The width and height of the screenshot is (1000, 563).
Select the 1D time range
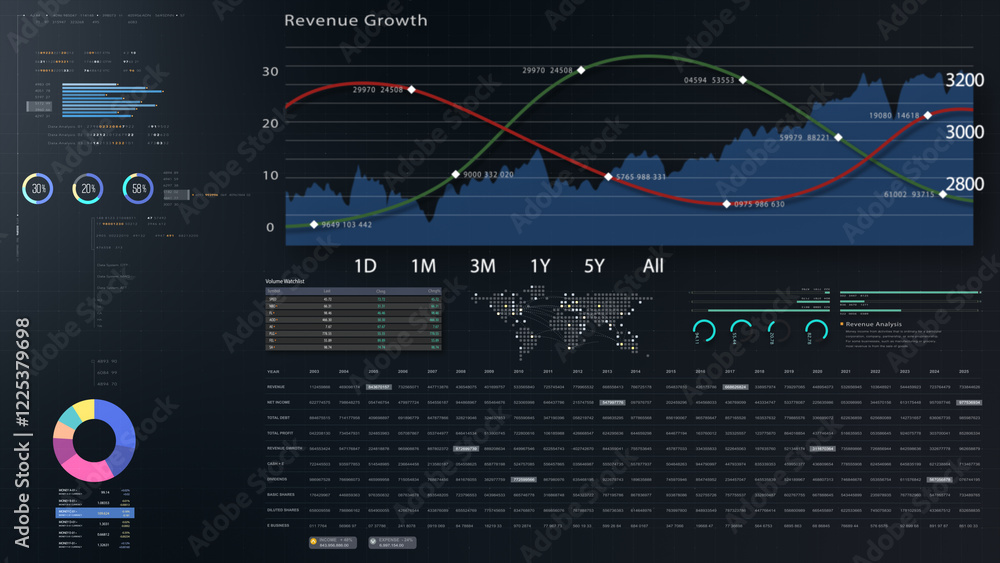point(365,266)
